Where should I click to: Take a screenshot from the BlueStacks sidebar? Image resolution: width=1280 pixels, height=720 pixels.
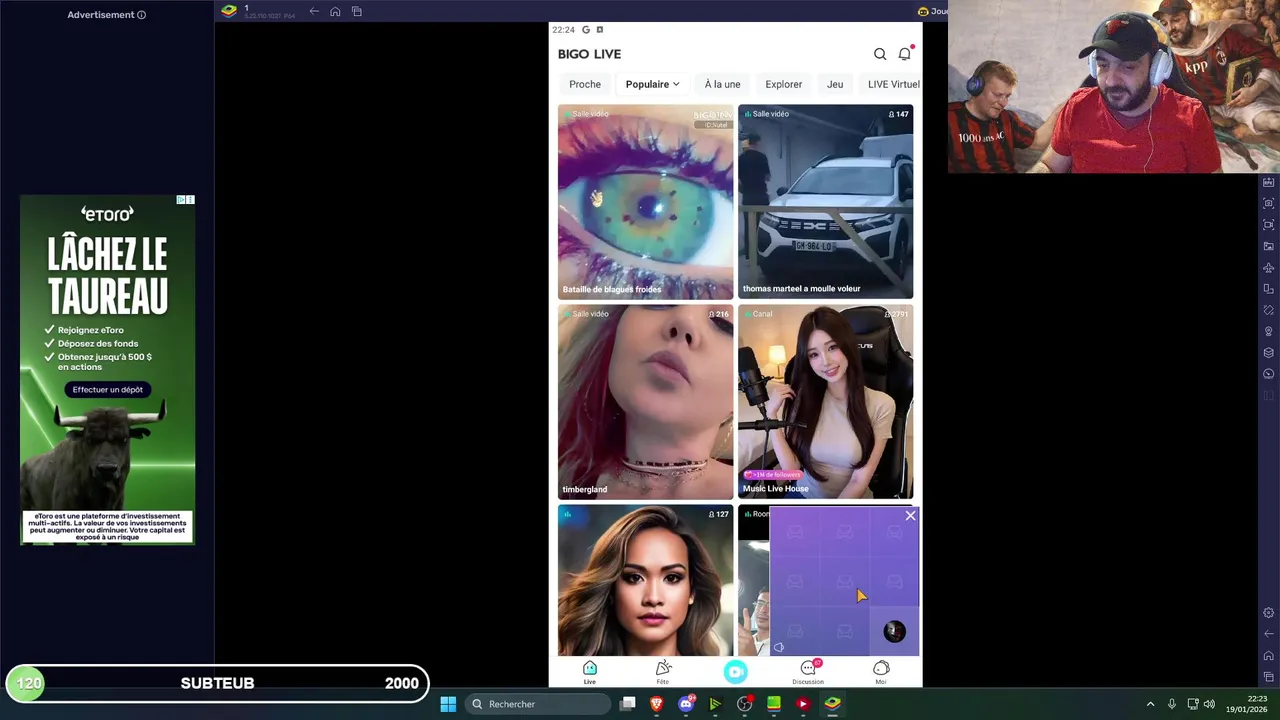click(x=1269, y=204)
